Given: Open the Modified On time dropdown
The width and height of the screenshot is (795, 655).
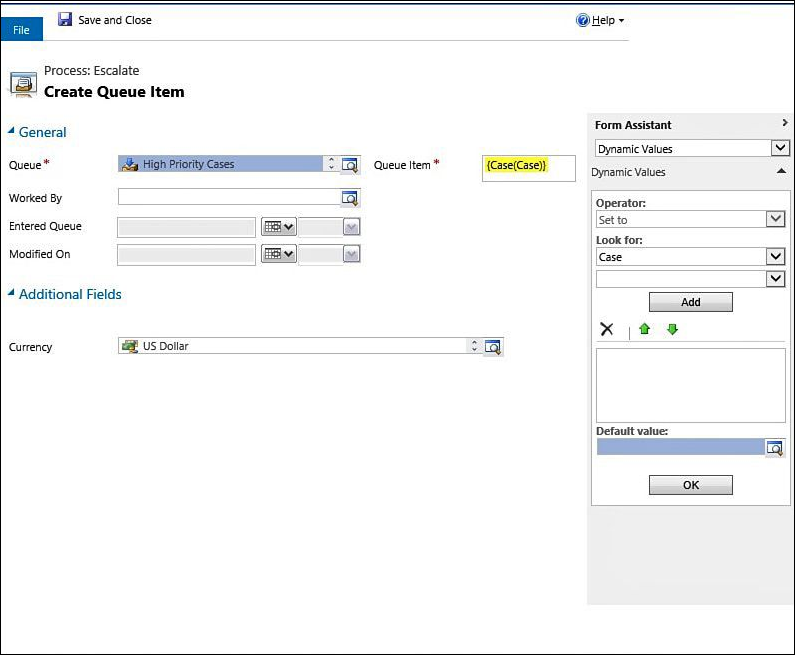Looking at the screenshot, I should (351, 254).
